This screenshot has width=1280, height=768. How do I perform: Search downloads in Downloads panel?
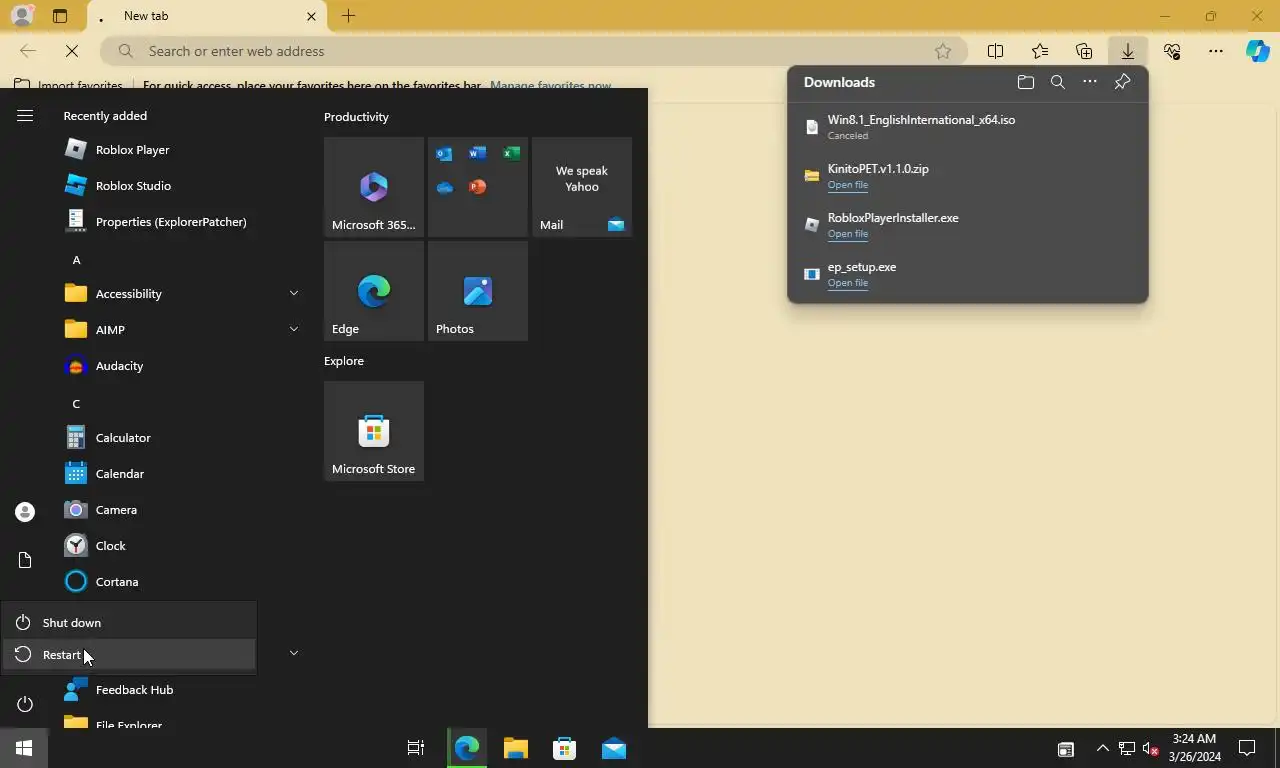point(1057,82)
